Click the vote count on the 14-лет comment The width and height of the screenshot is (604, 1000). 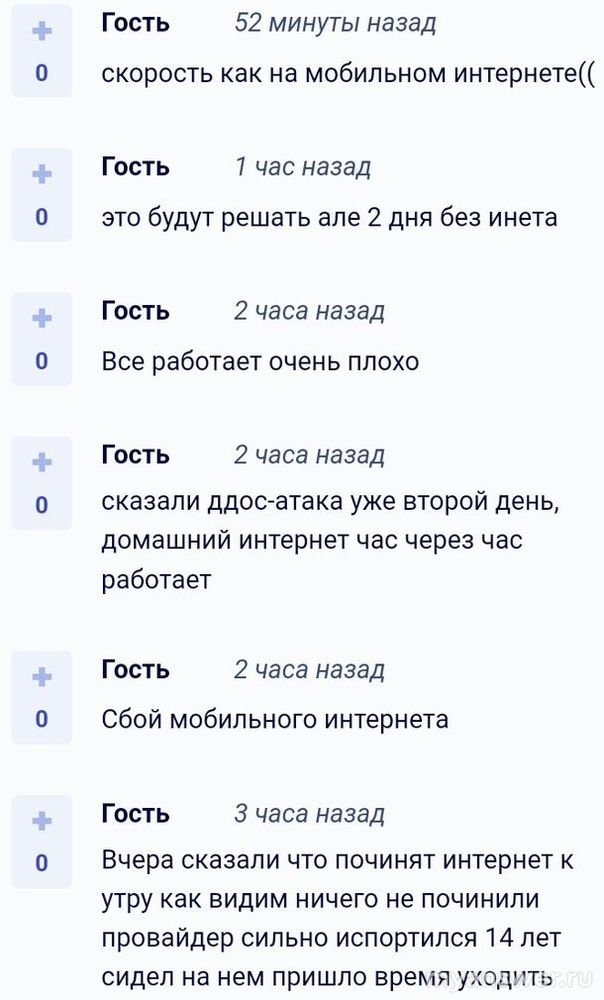click(41, 863)
